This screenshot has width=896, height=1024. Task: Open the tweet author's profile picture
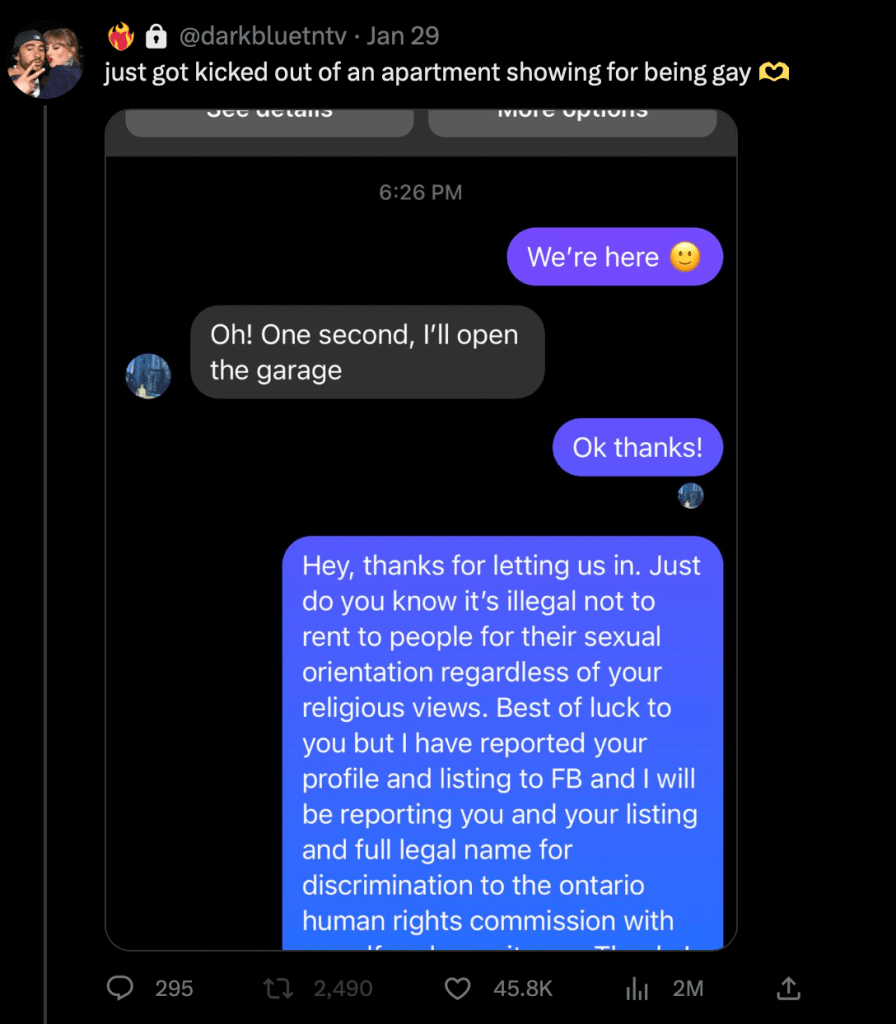coord(46,63)
